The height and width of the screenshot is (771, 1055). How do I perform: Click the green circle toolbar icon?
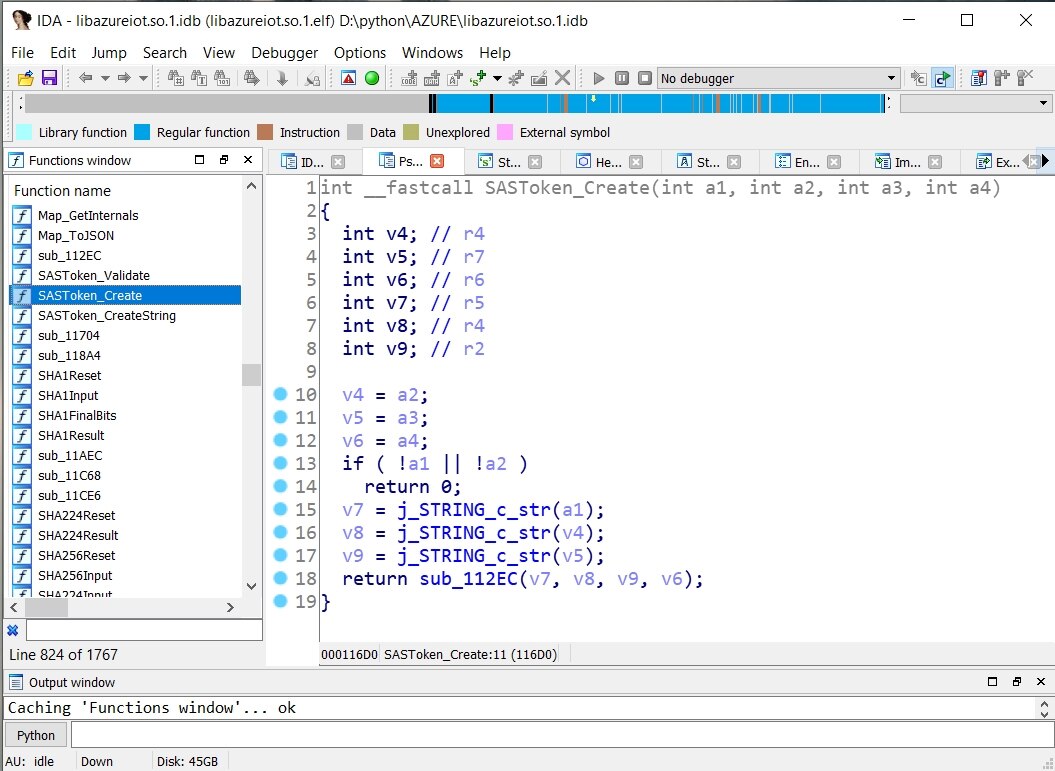(372, 78)
